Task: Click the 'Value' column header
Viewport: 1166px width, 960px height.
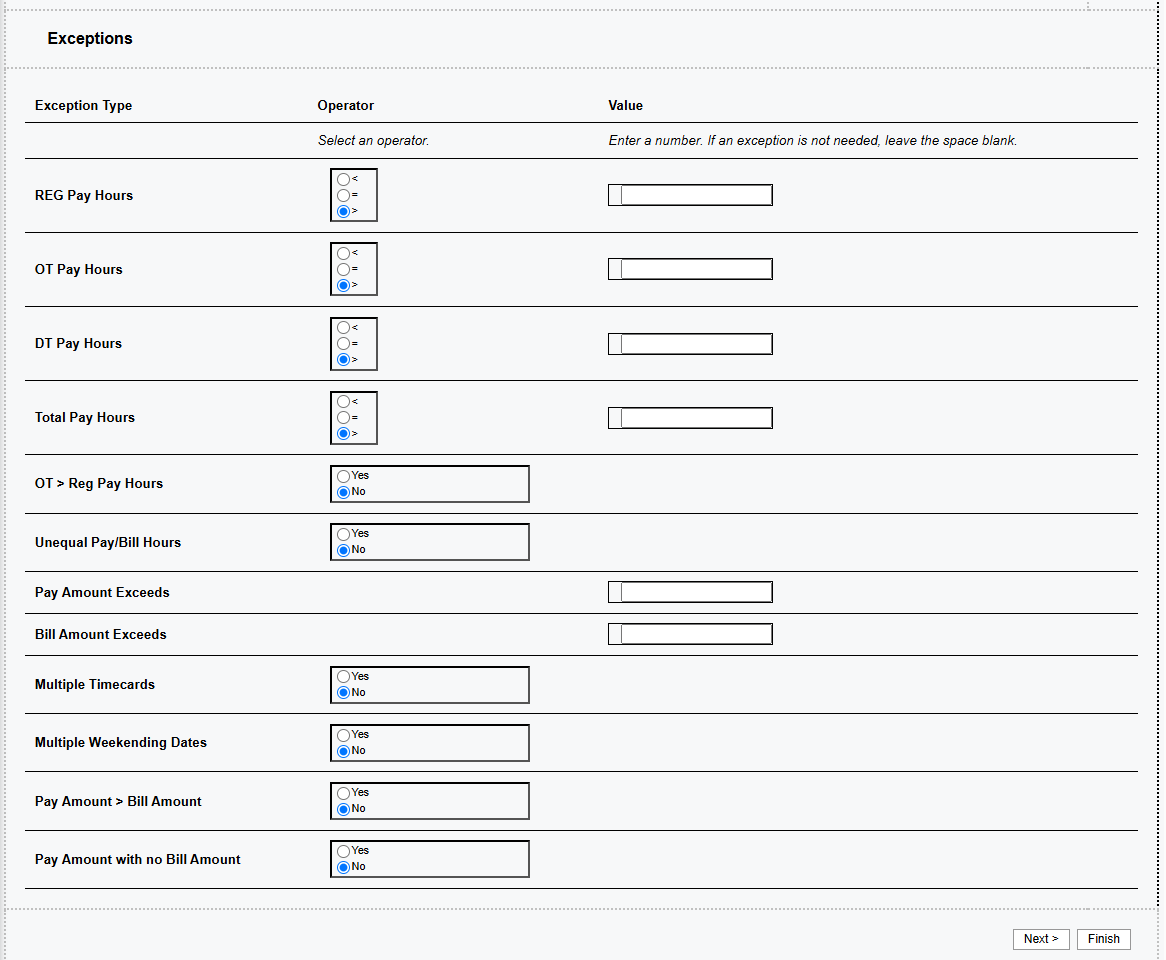Action: click(625, 106)
